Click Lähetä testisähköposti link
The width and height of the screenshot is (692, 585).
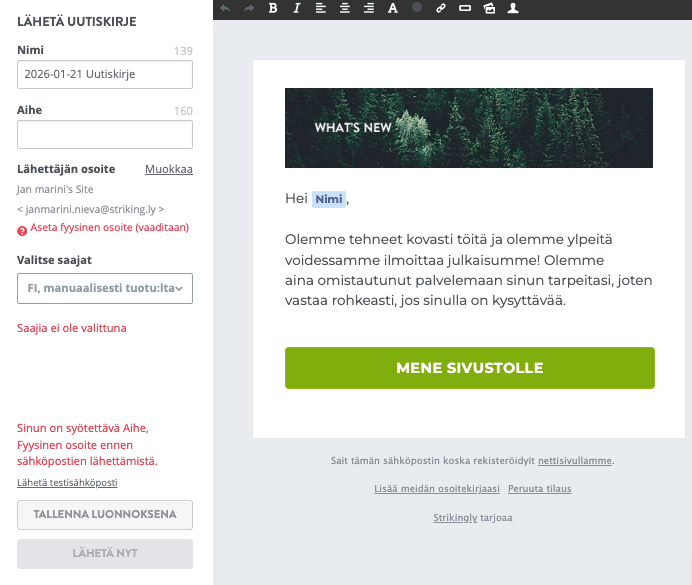[67, 482]
